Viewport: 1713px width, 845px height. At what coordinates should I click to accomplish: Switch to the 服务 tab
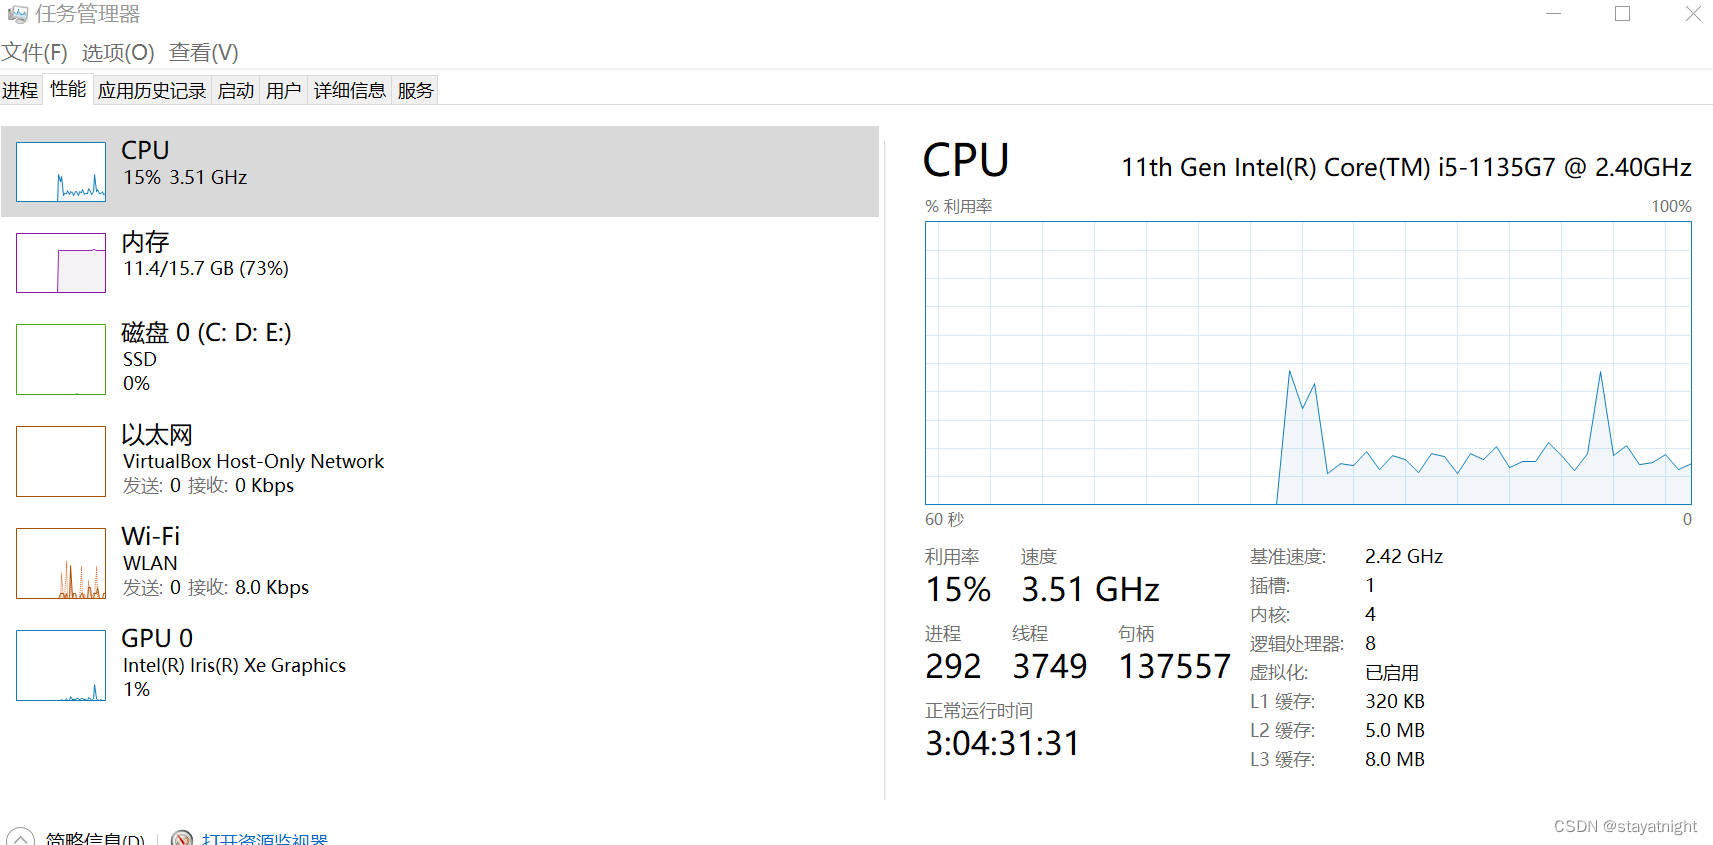[414, 89]
